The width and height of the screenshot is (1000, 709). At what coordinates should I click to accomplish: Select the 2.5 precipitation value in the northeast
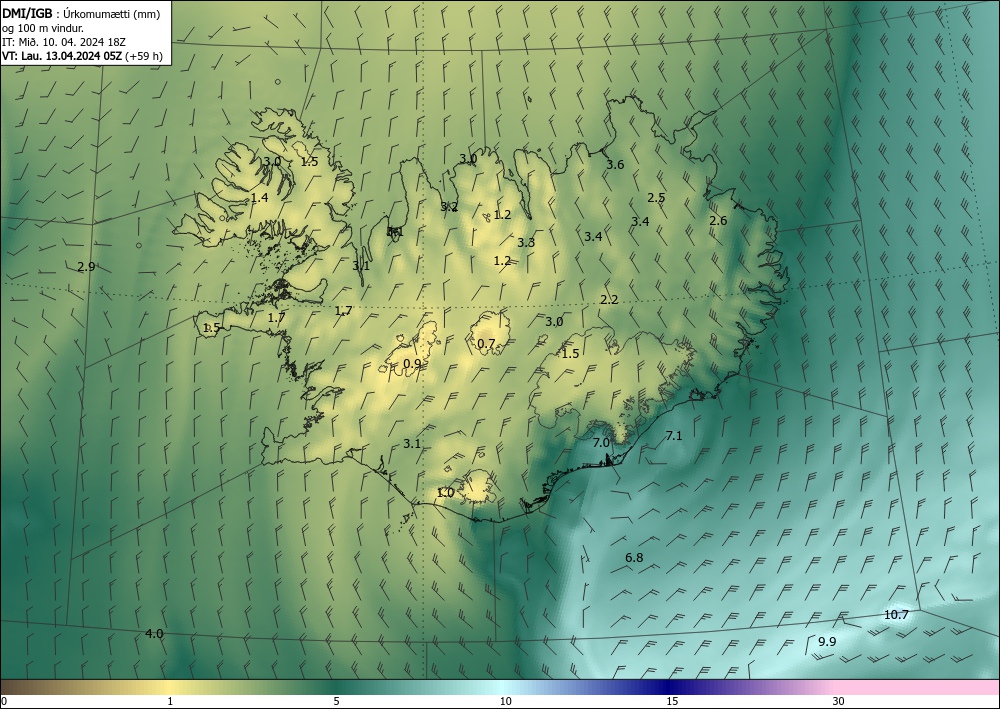(x=656, y=198)
